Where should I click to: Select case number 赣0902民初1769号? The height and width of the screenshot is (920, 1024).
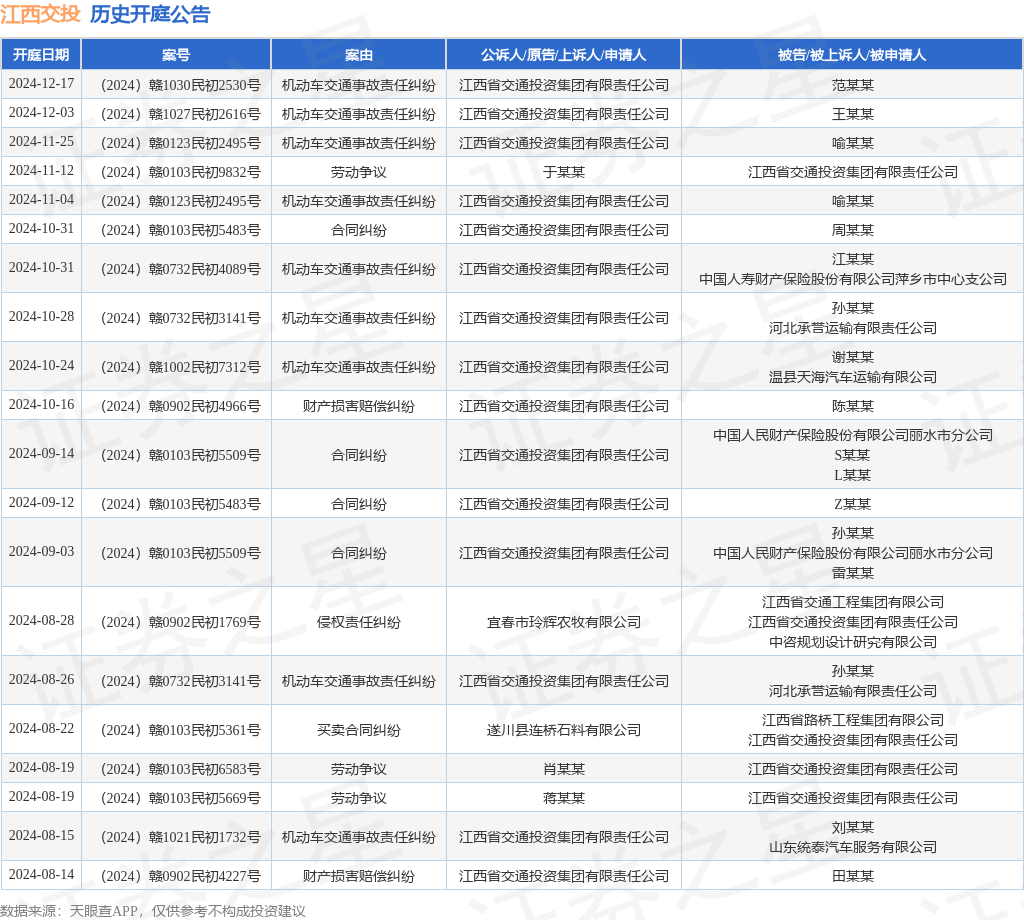[181, 622]
